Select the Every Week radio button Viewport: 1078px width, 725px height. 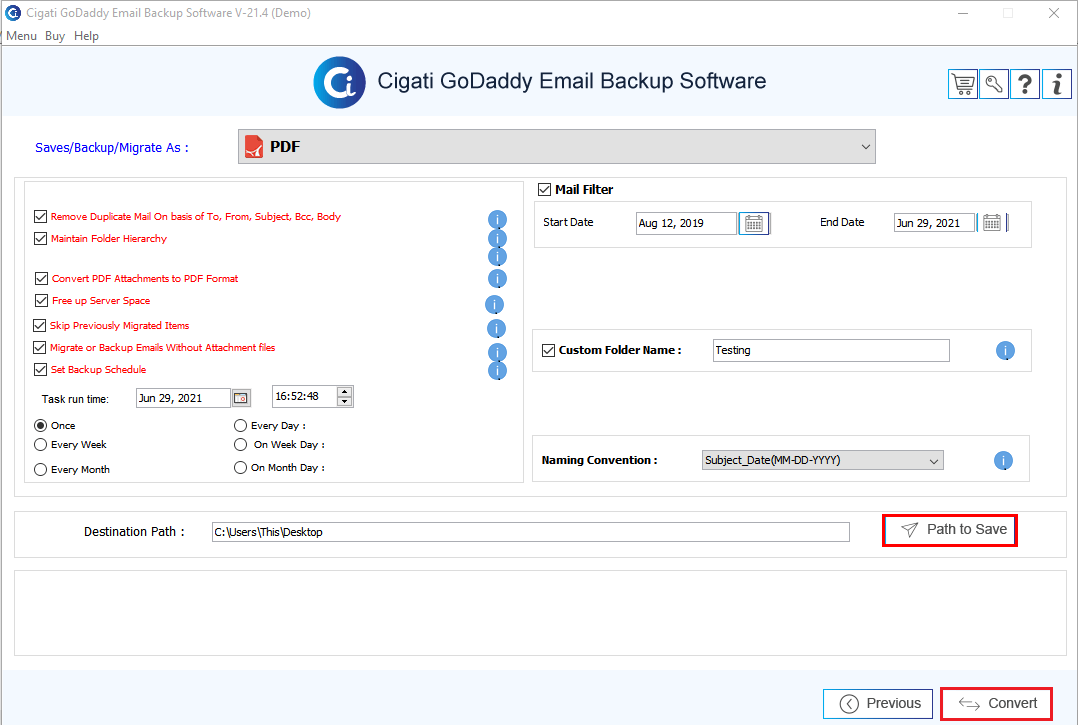[41, 445]
